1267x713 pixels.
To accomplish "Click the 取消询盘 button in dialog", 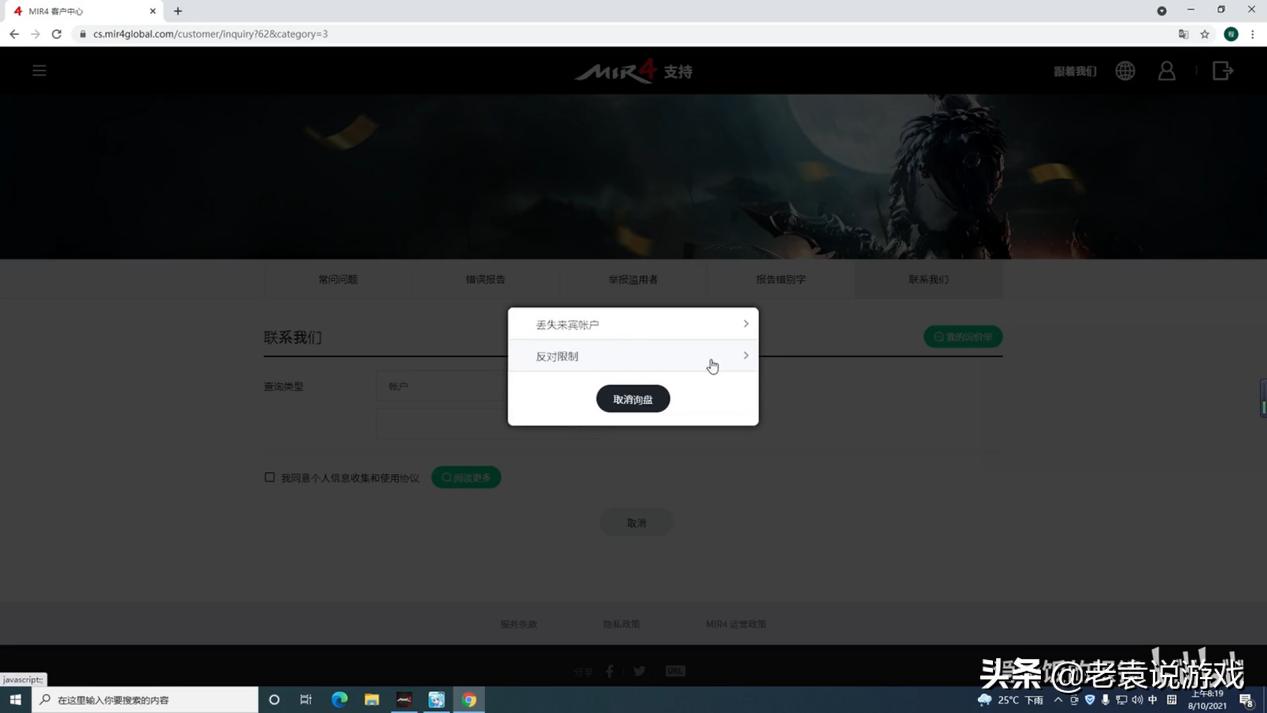I will click(x=632, y=398).
